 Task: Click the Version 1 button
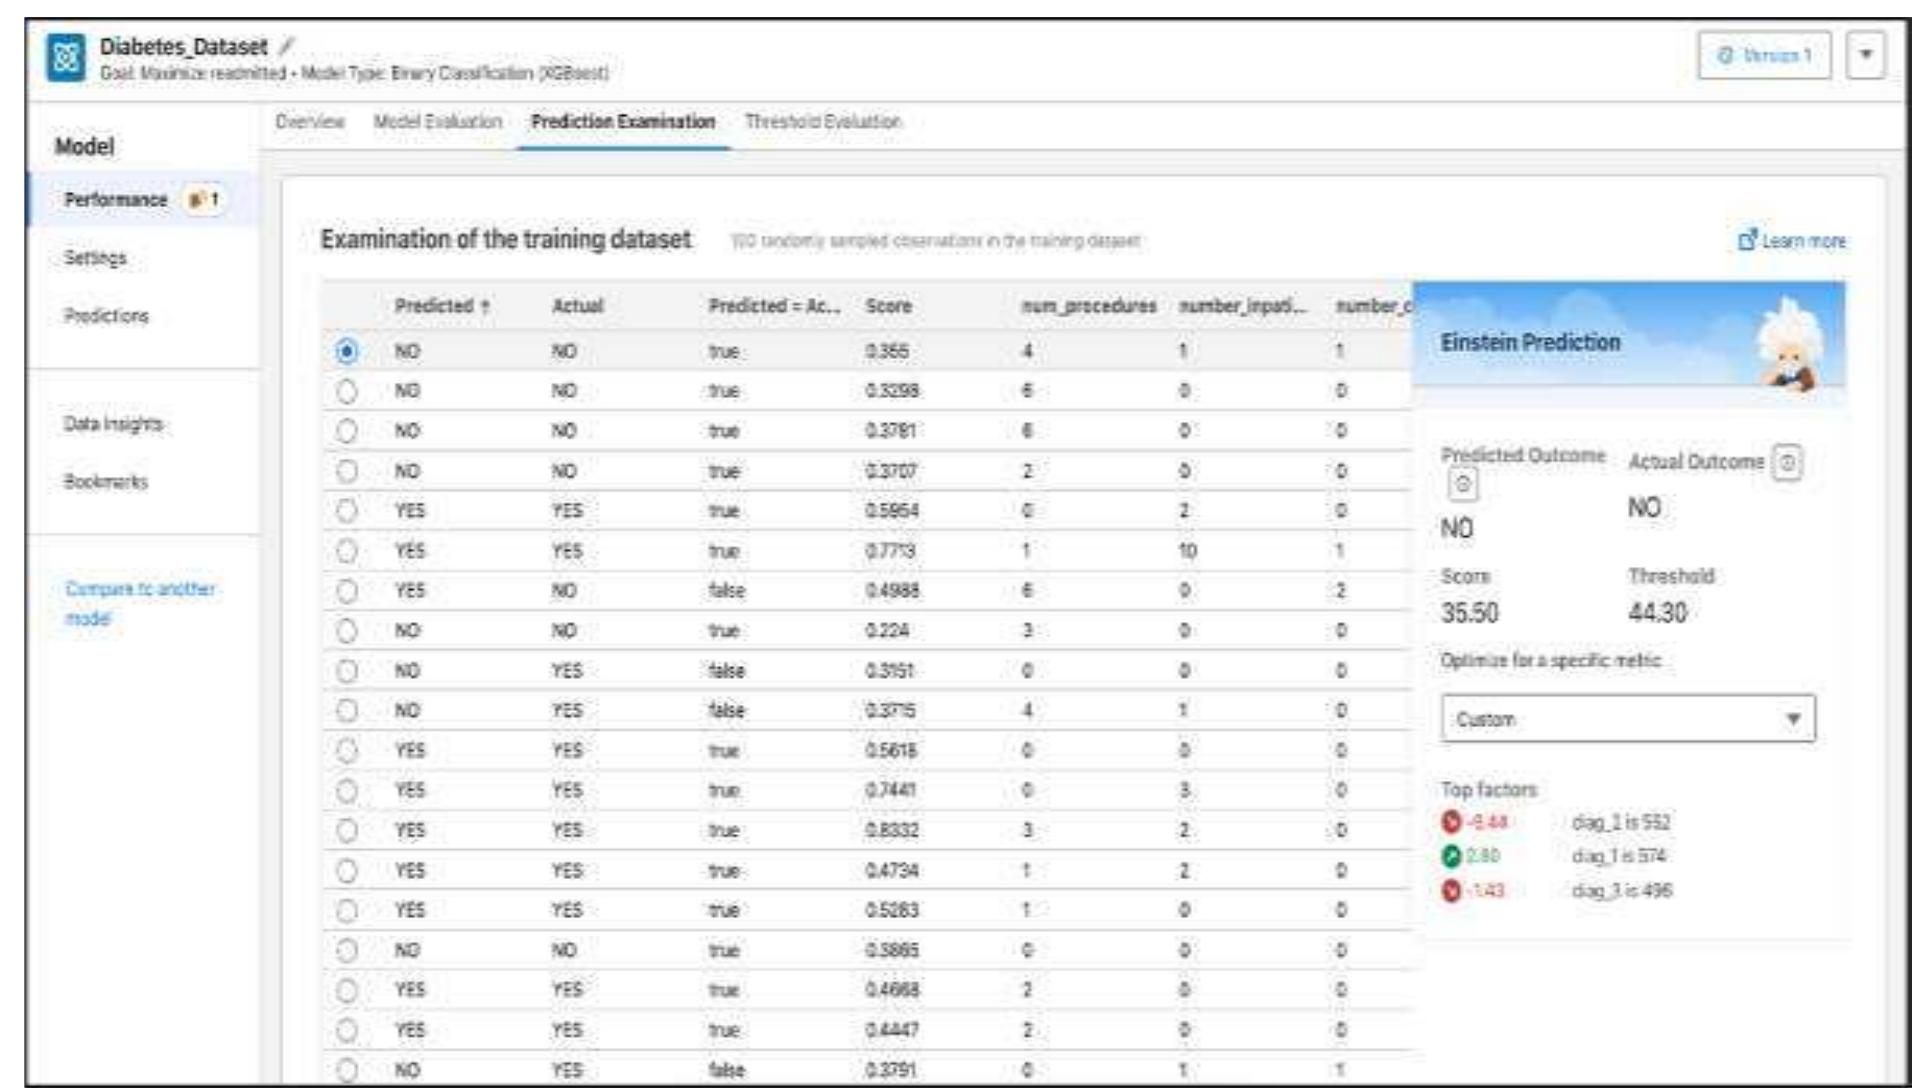point(1764,55)
